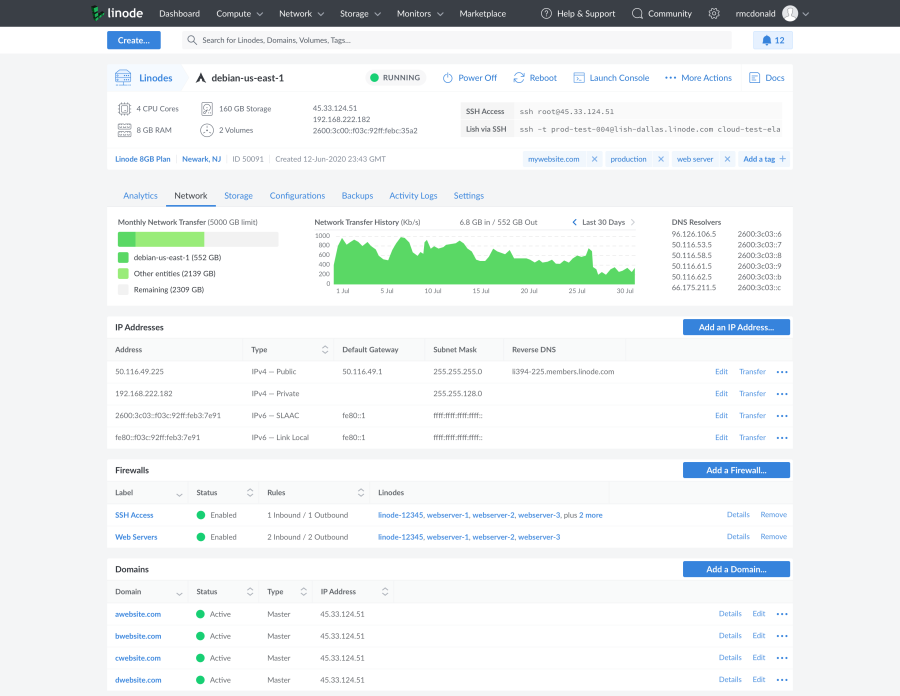900x696 pixels.
Task: Open account settings gear icon
Action: [x=713, y=13]
